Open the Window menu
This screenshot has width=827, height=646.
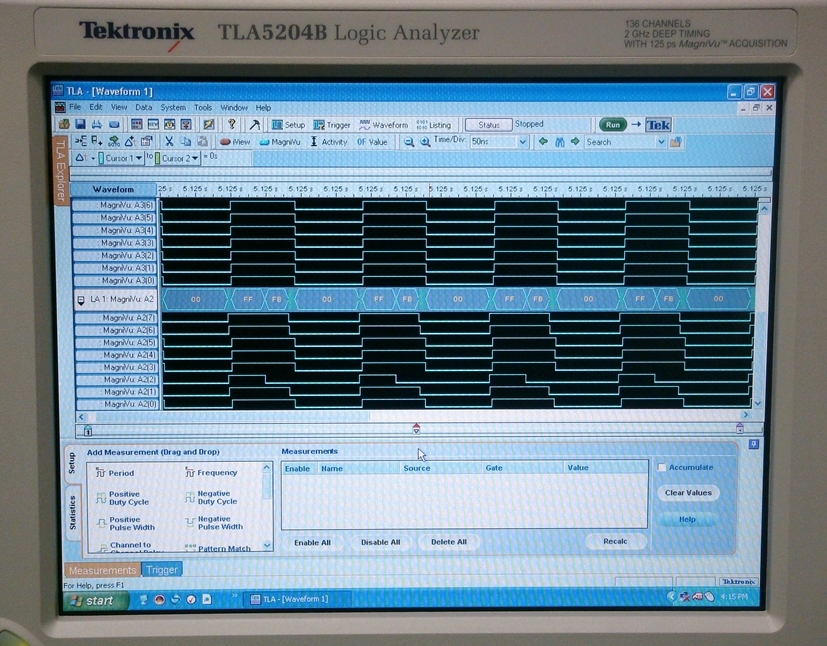click(x=234, y=108)
